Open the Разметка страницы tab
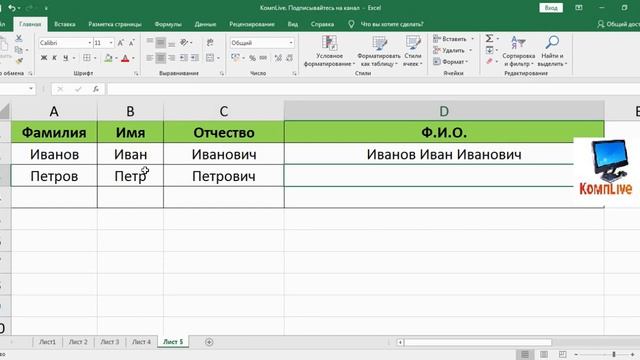The height and width of the screenshot is (360, 640). click(115, 24)
